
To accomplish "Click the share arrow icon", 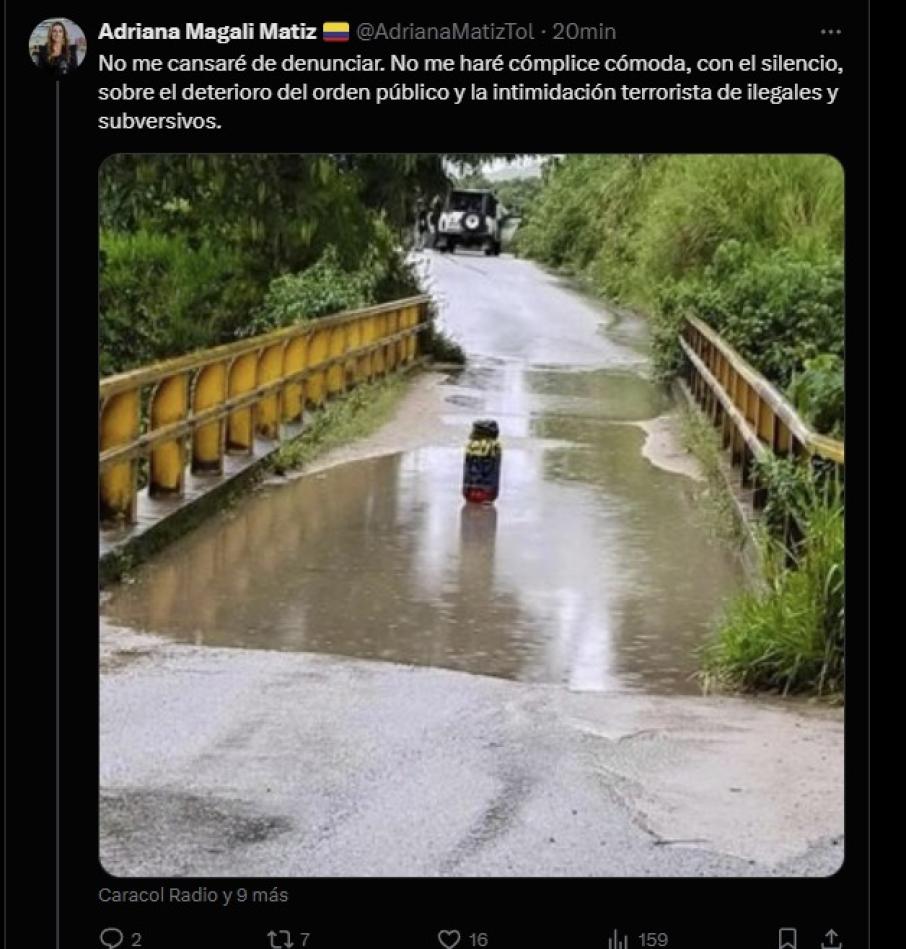I will [830, 938].
